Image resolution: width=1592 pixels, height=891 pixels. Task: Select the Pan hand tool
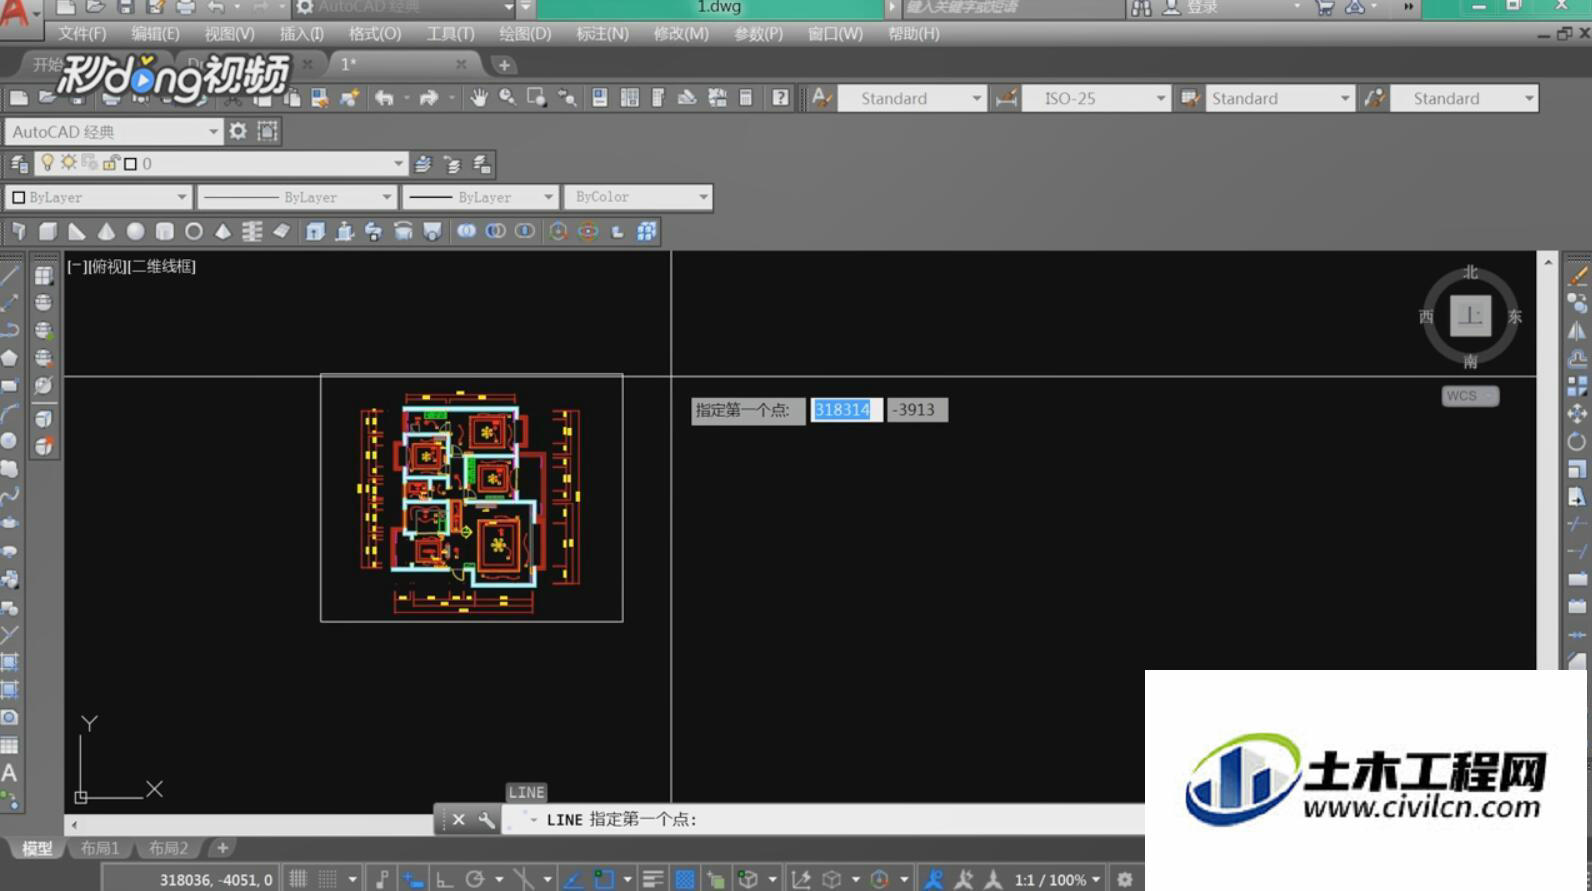pos(479,98)
